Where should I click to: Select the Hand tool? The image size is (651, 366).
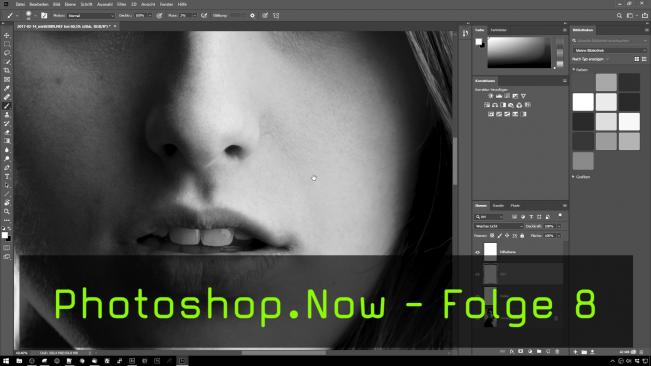point(7,203)
